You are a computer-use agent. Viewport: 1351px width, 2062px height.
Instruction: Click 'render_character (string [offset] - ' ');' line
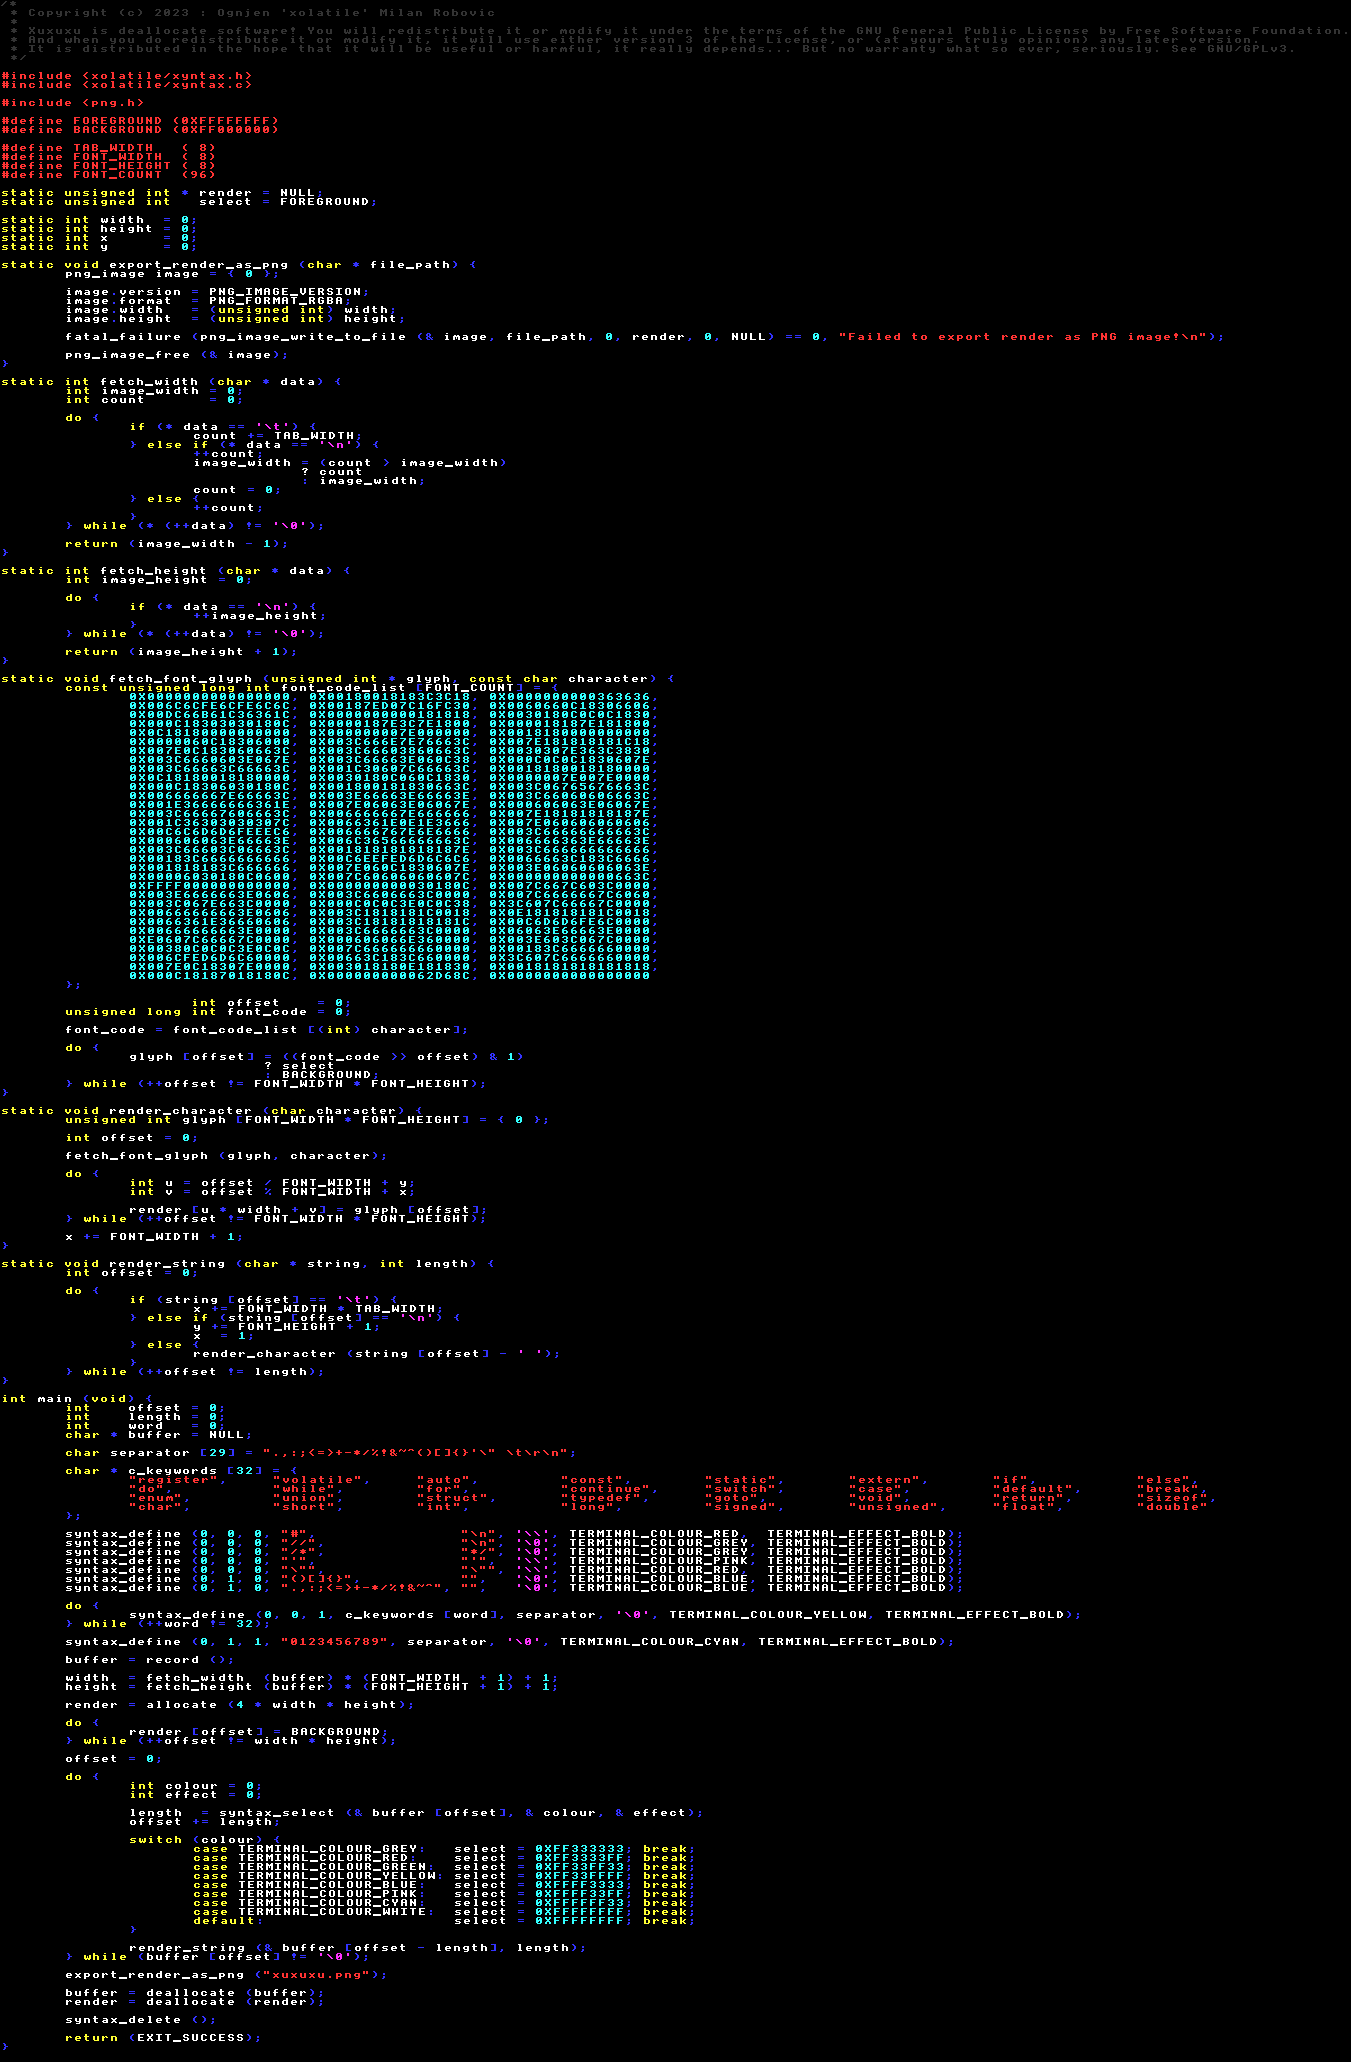click(376, 1354)
